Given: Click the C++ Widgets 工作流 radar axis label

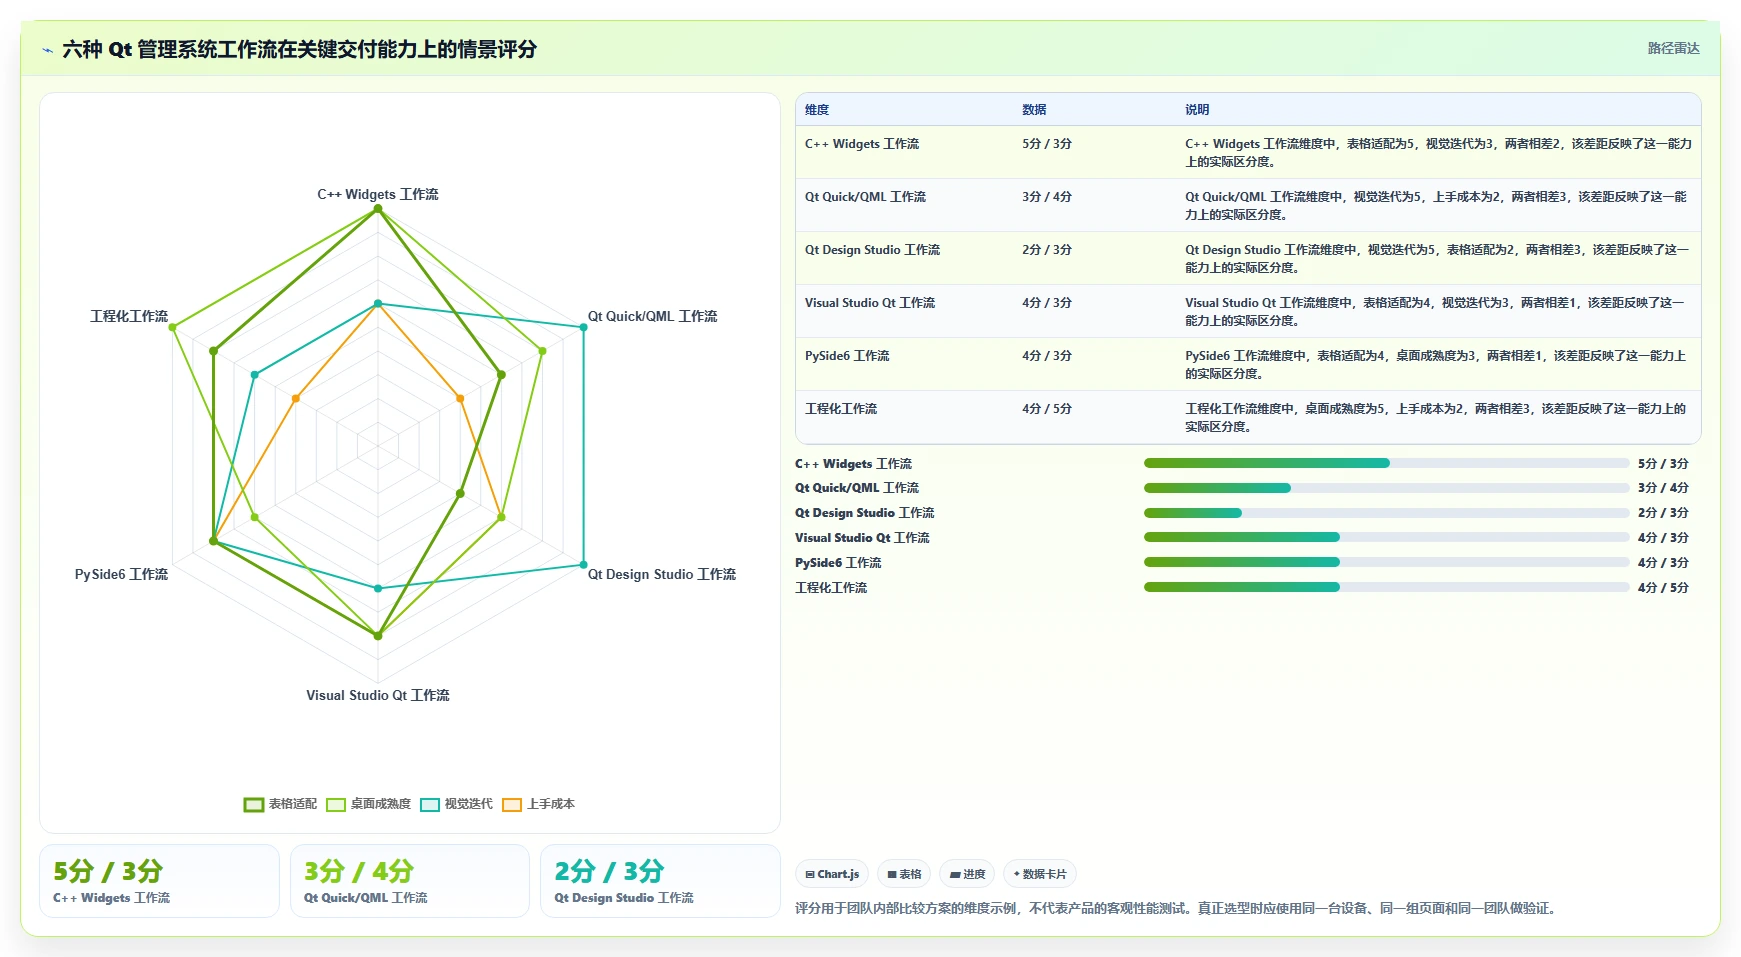Looking at the screenshot, I should click(x=378, y=194).
